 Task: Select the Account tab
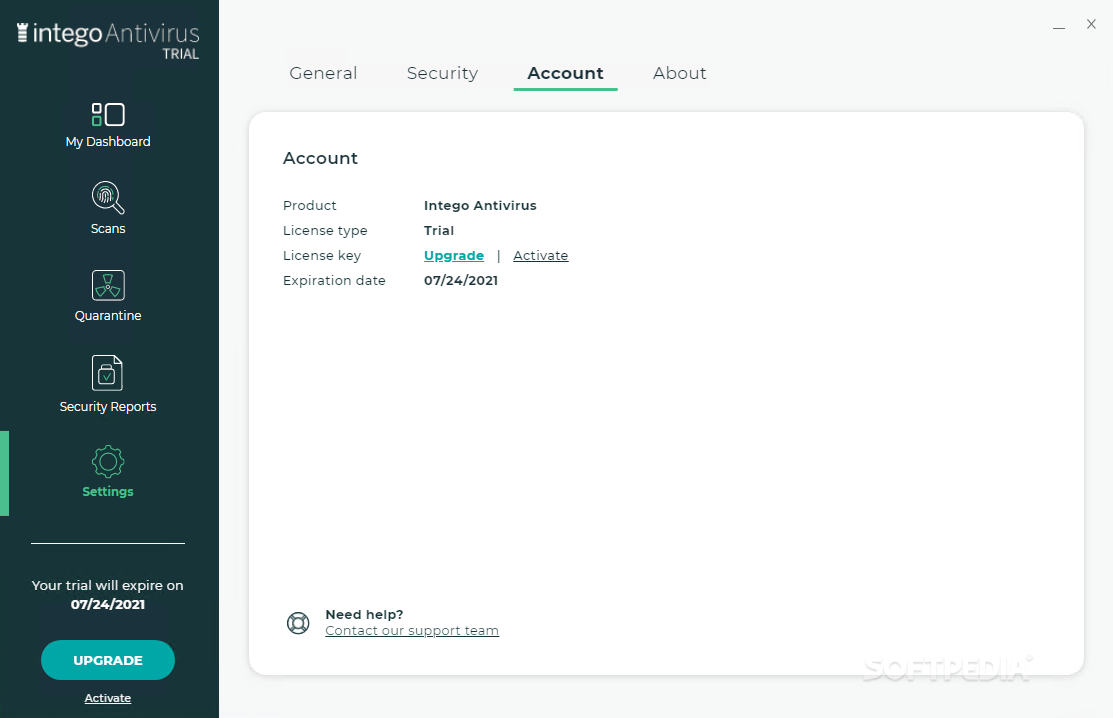565,73
